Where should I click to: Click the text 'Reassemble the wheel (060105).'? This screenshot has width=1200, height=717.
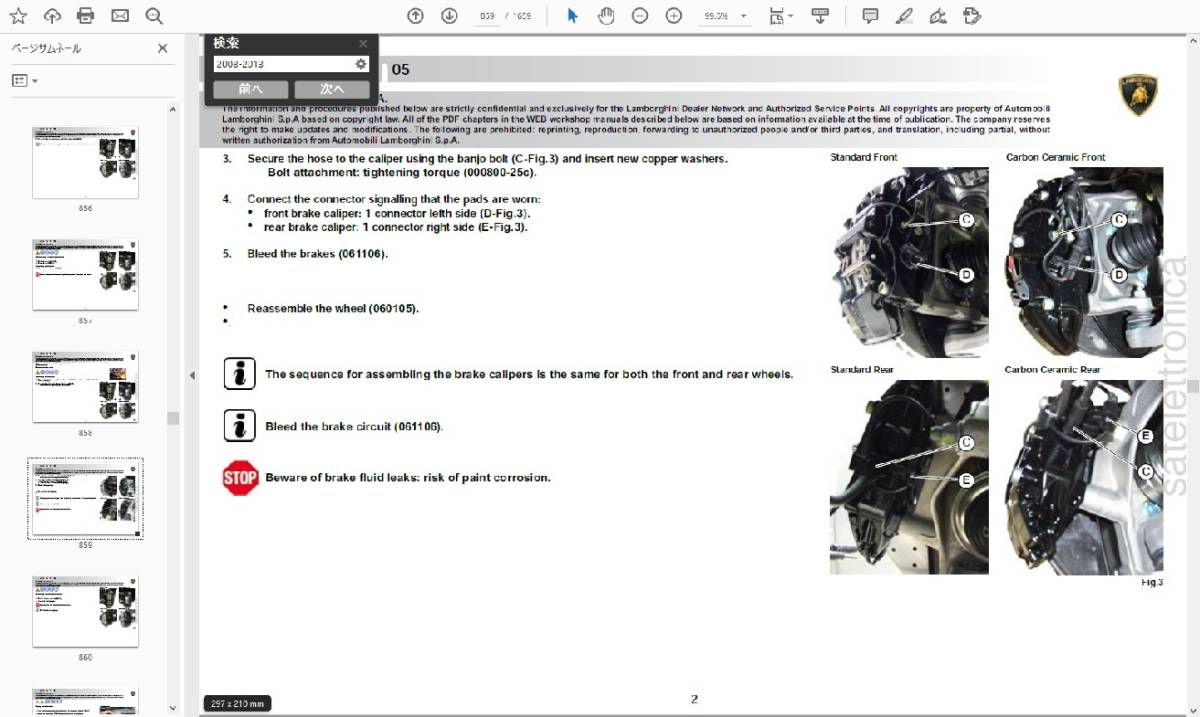click(333, 308)
